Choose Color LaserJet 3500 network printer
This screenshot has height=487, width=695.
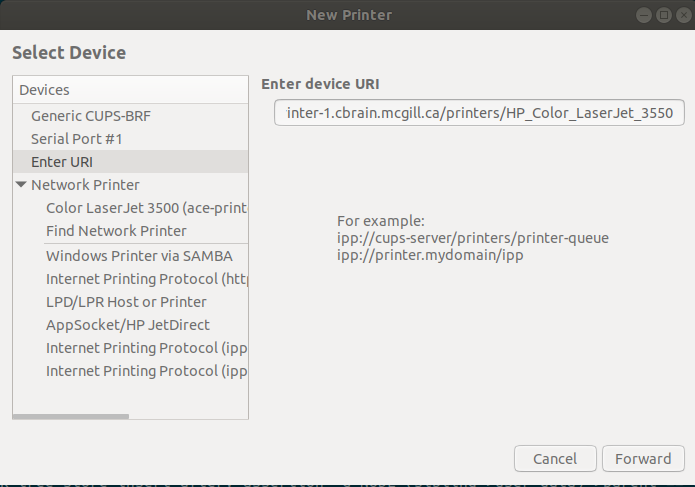[145, 208]
